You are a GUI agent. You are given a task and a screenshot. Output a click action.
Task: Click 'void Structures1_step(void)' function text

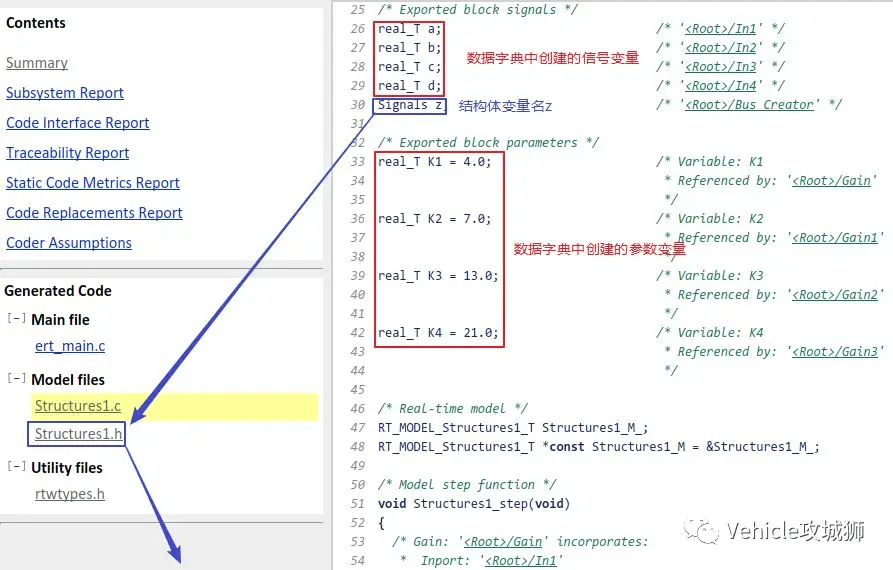[474, 504]
